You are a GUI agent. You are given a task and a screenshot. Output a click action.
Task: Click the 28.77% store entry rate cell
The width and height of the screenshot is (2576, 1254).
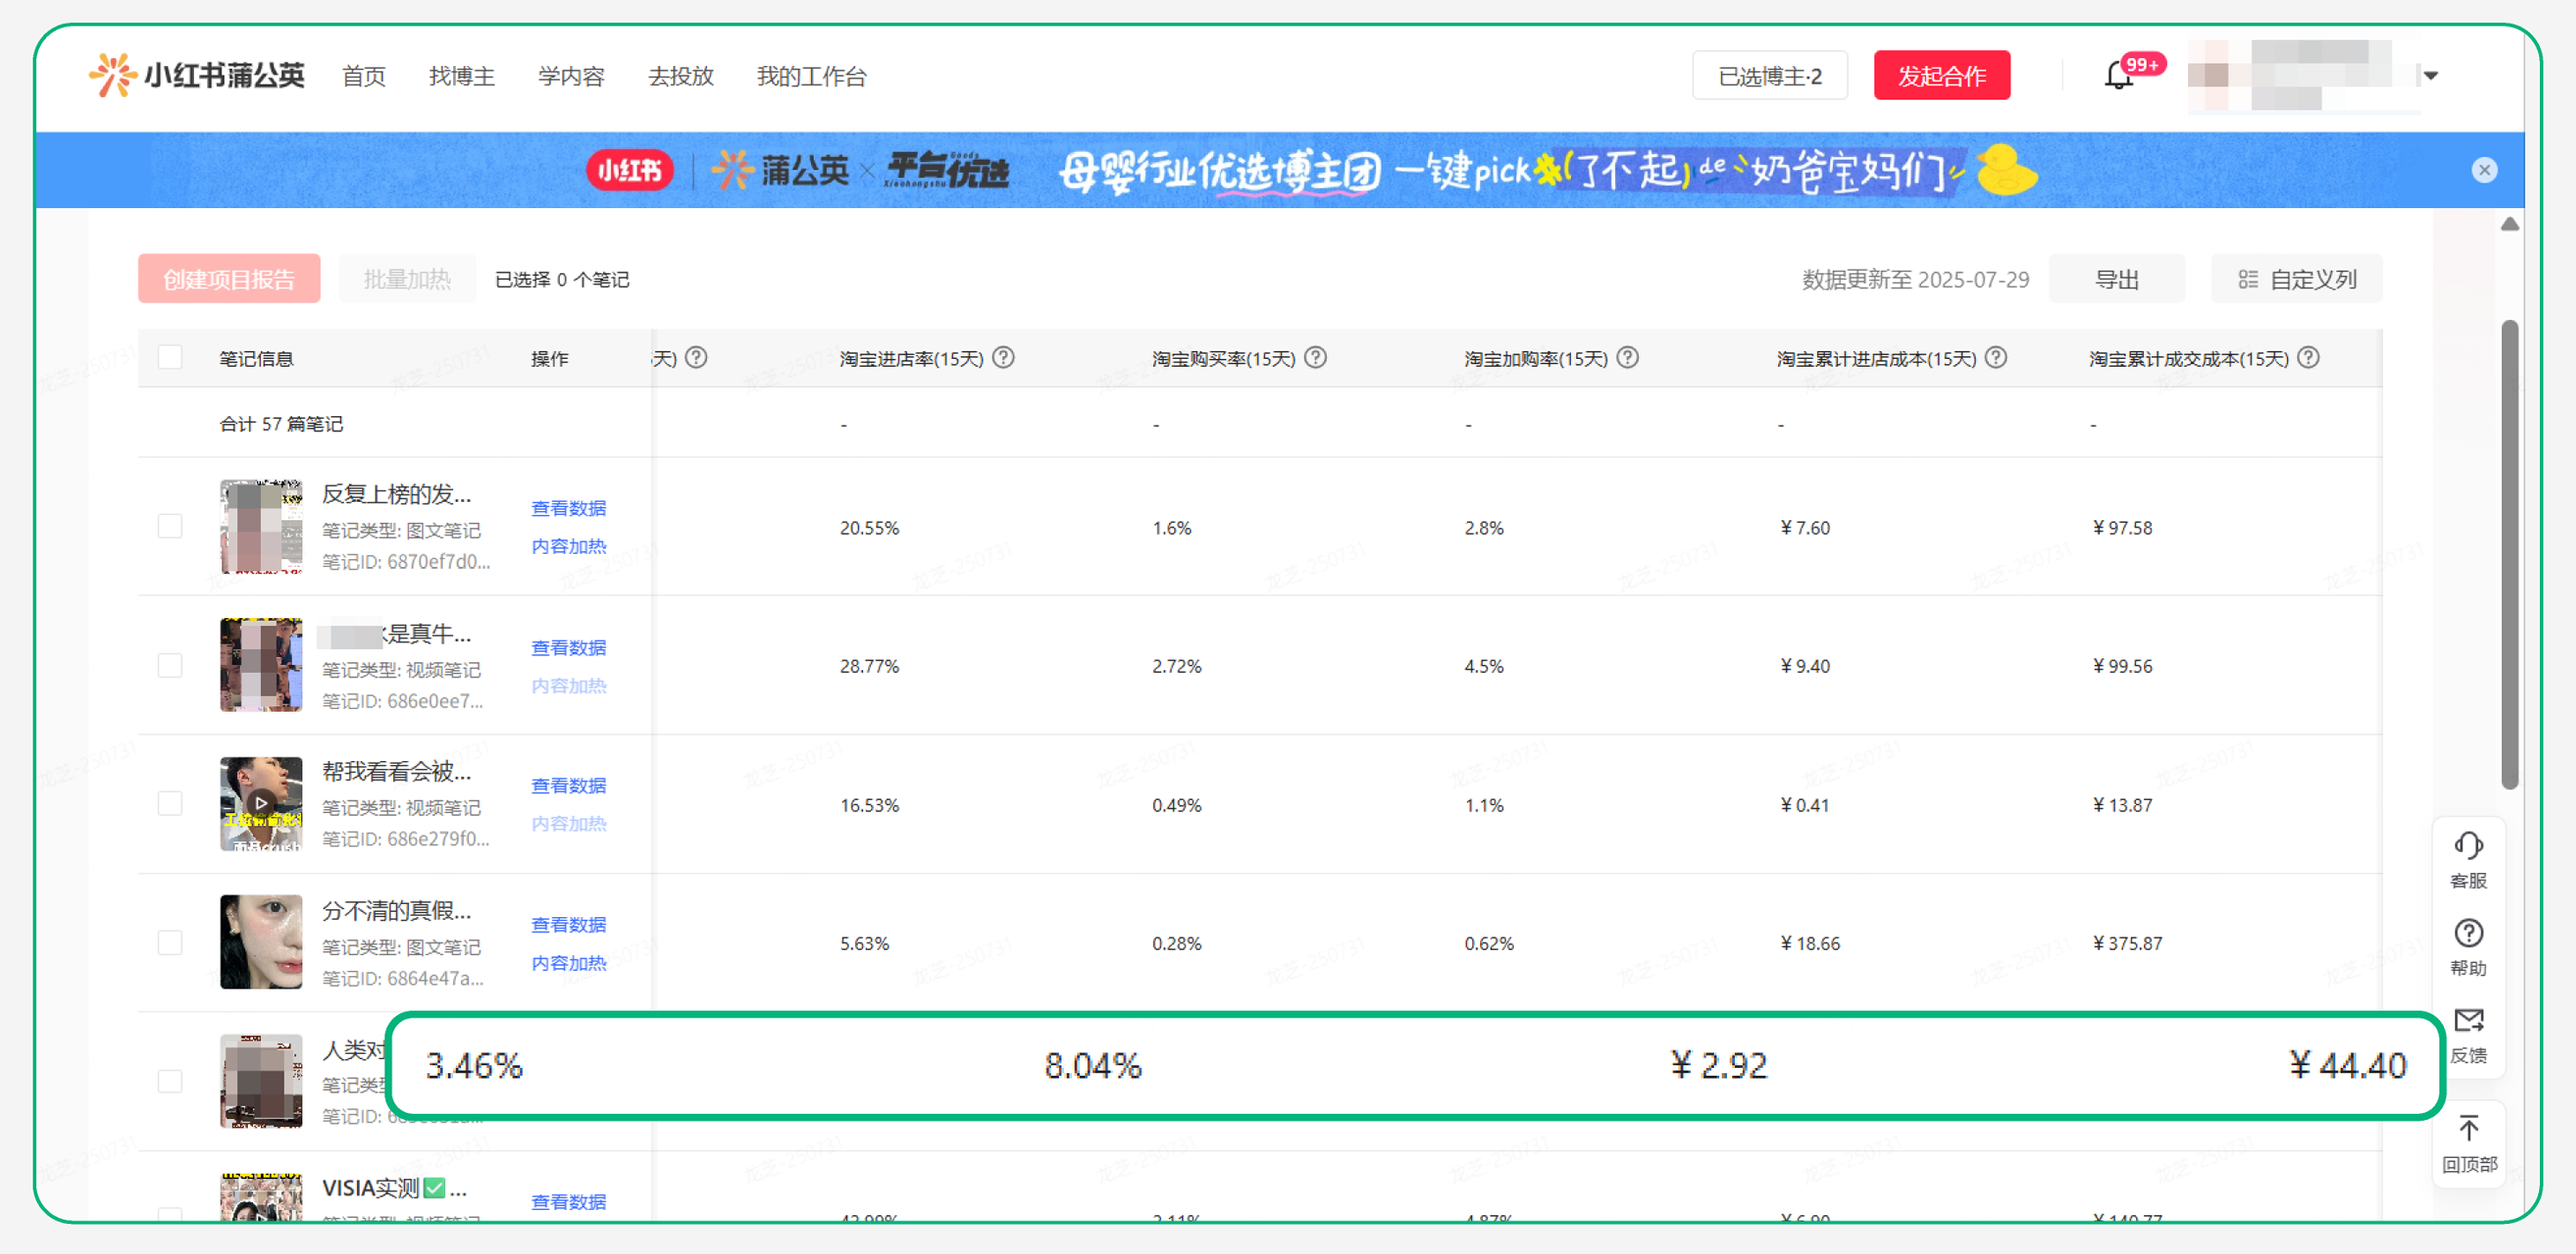click(869, 667)
